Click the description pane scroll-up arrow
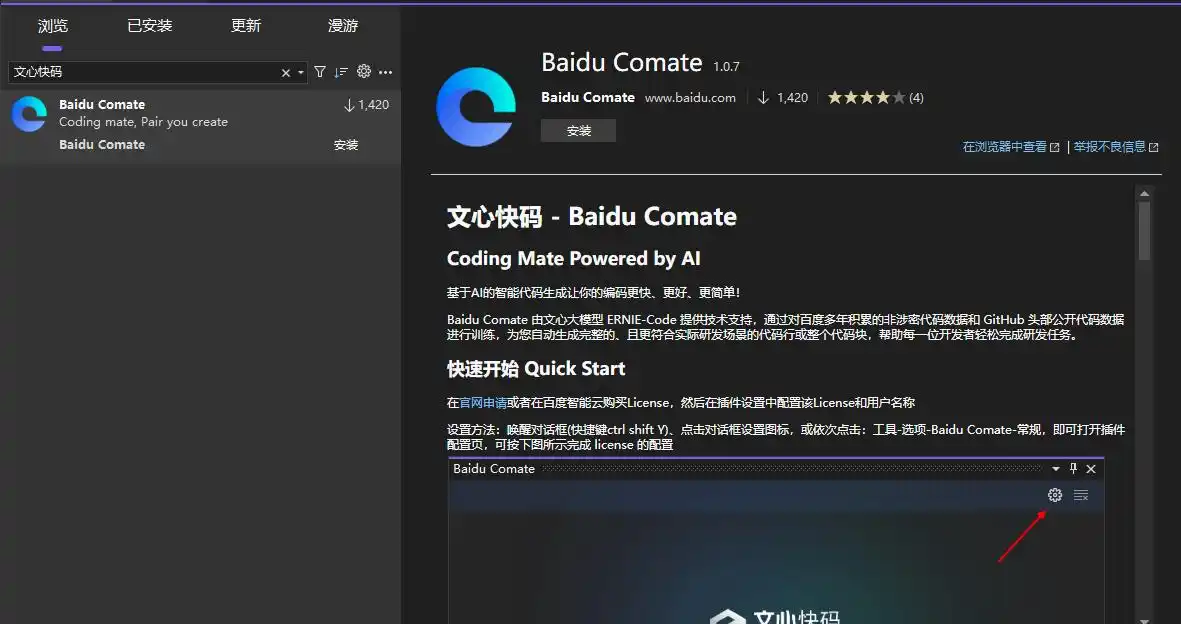 pos(1144,193)
